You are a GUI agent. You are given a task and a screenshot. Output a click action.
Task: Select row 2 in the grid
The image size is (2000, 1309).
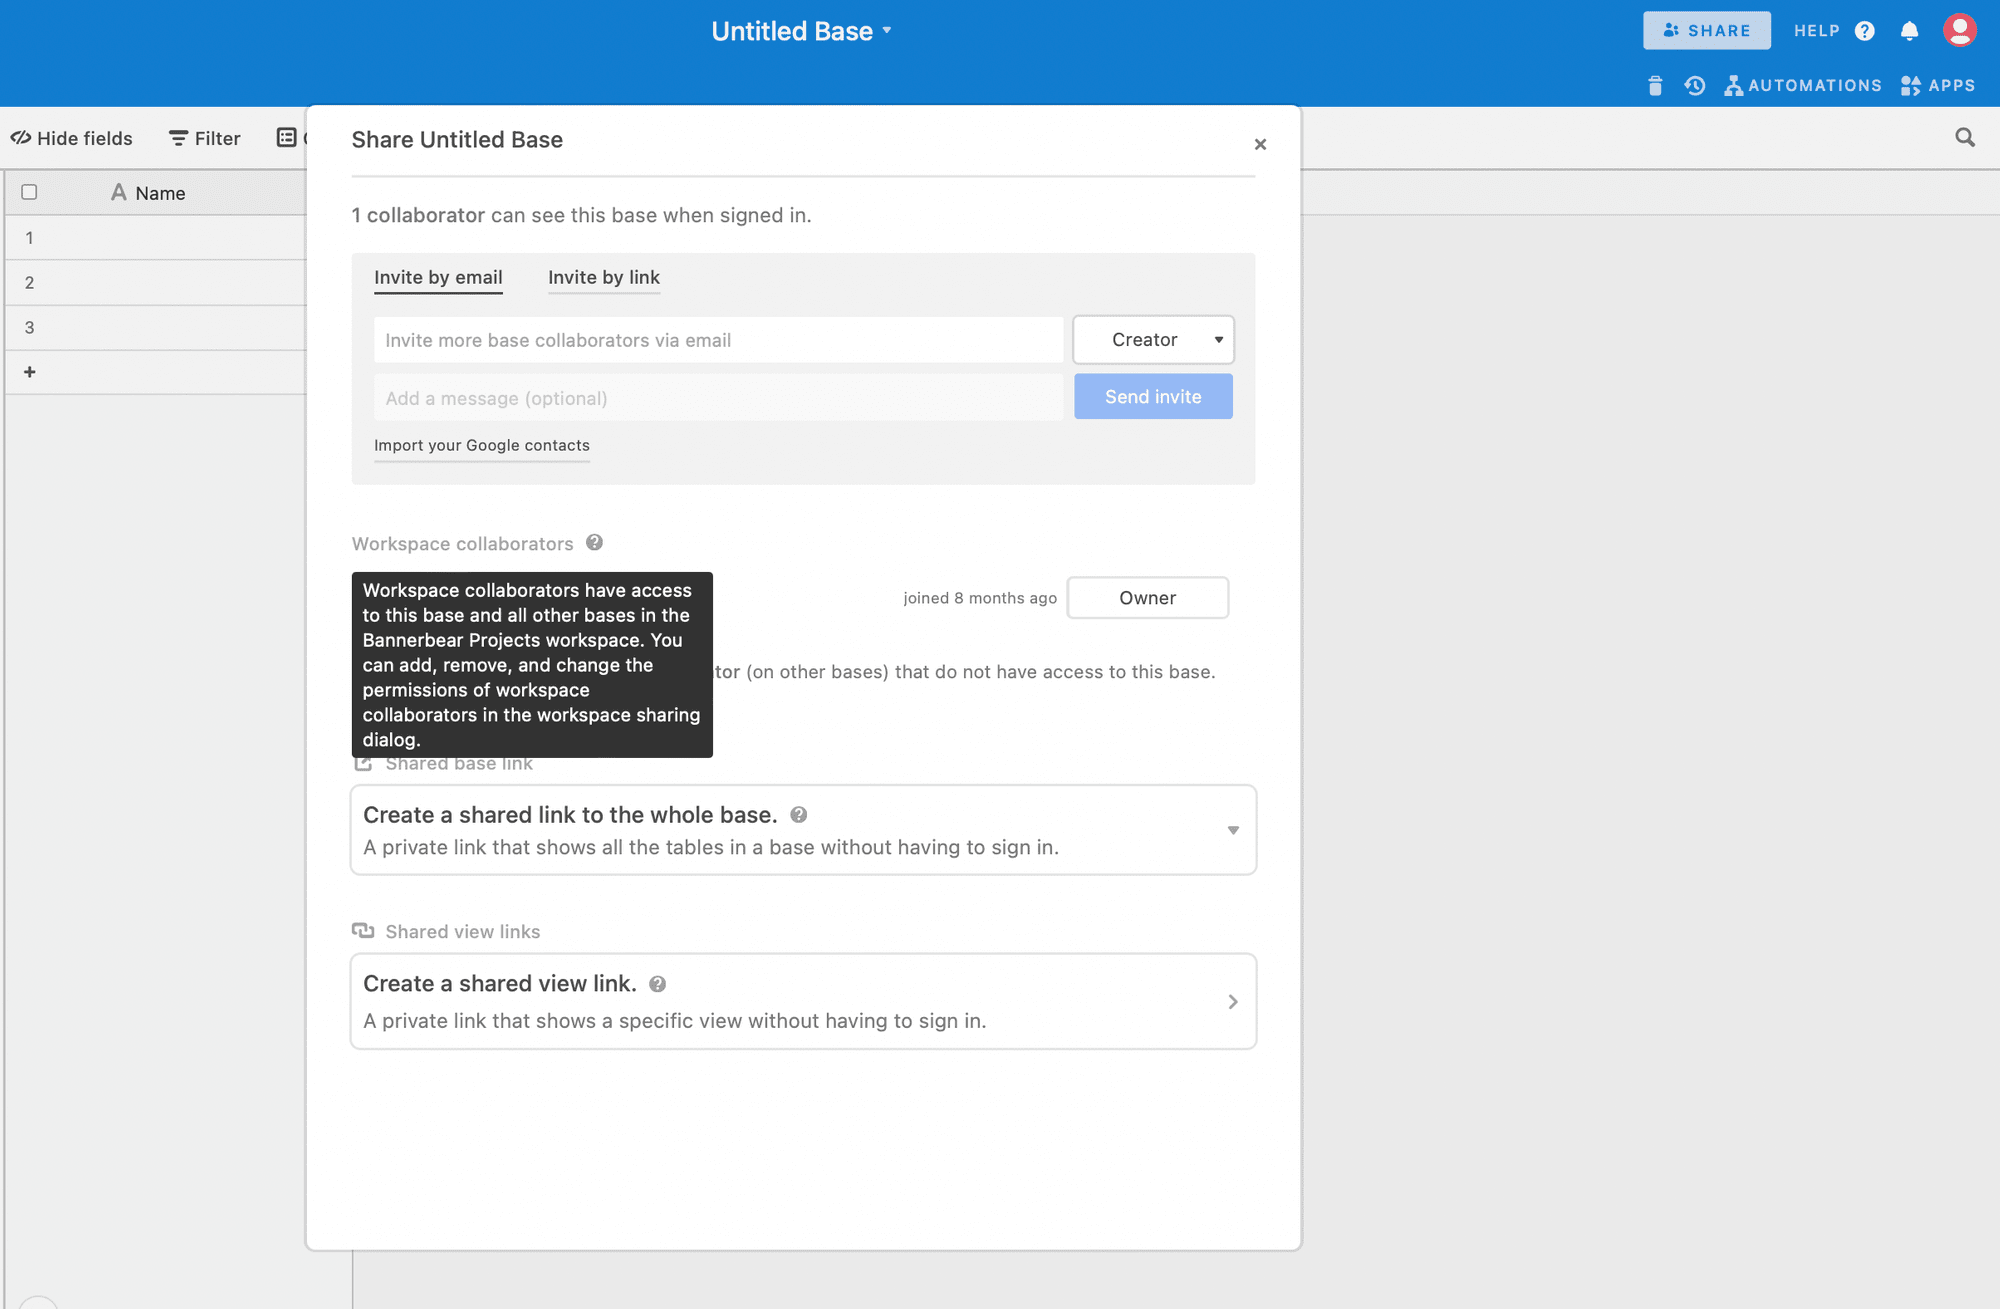tap(29, 283)
